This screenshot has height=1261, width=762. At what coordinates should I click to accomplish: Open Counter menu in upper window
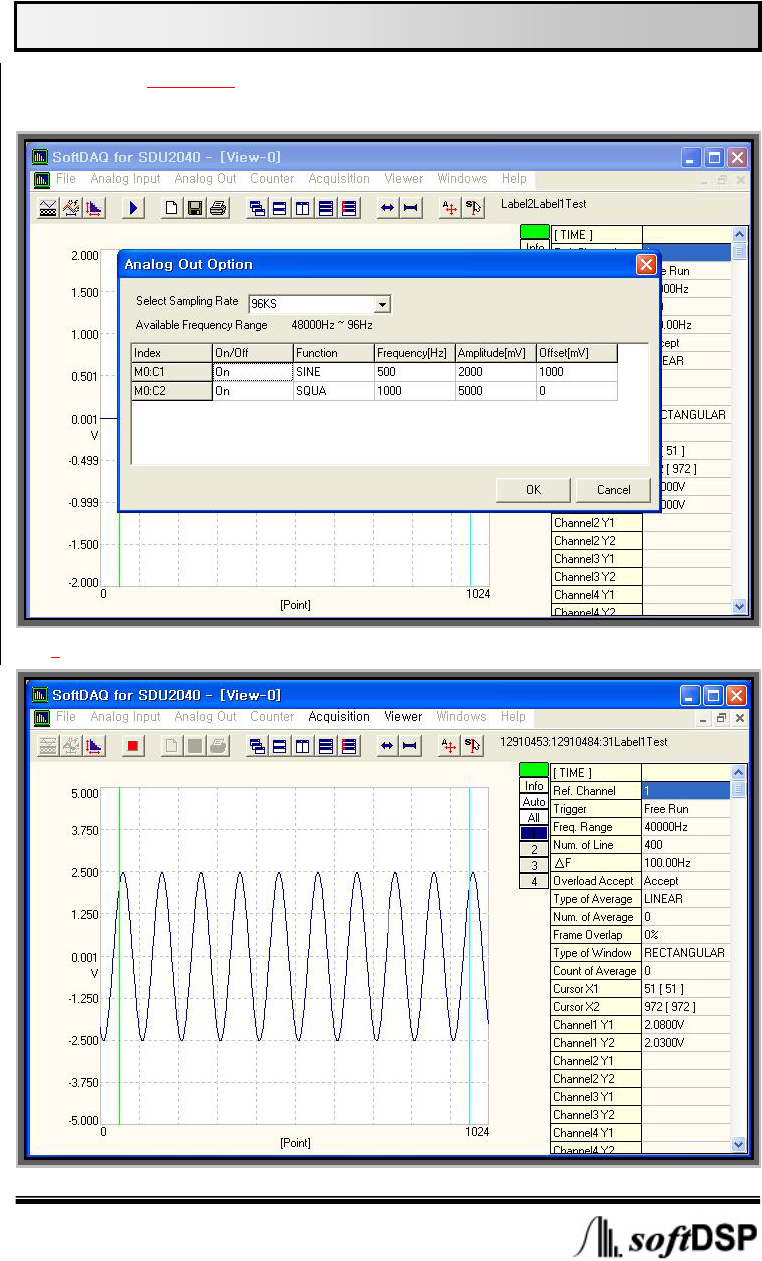[x=272, y=179]
